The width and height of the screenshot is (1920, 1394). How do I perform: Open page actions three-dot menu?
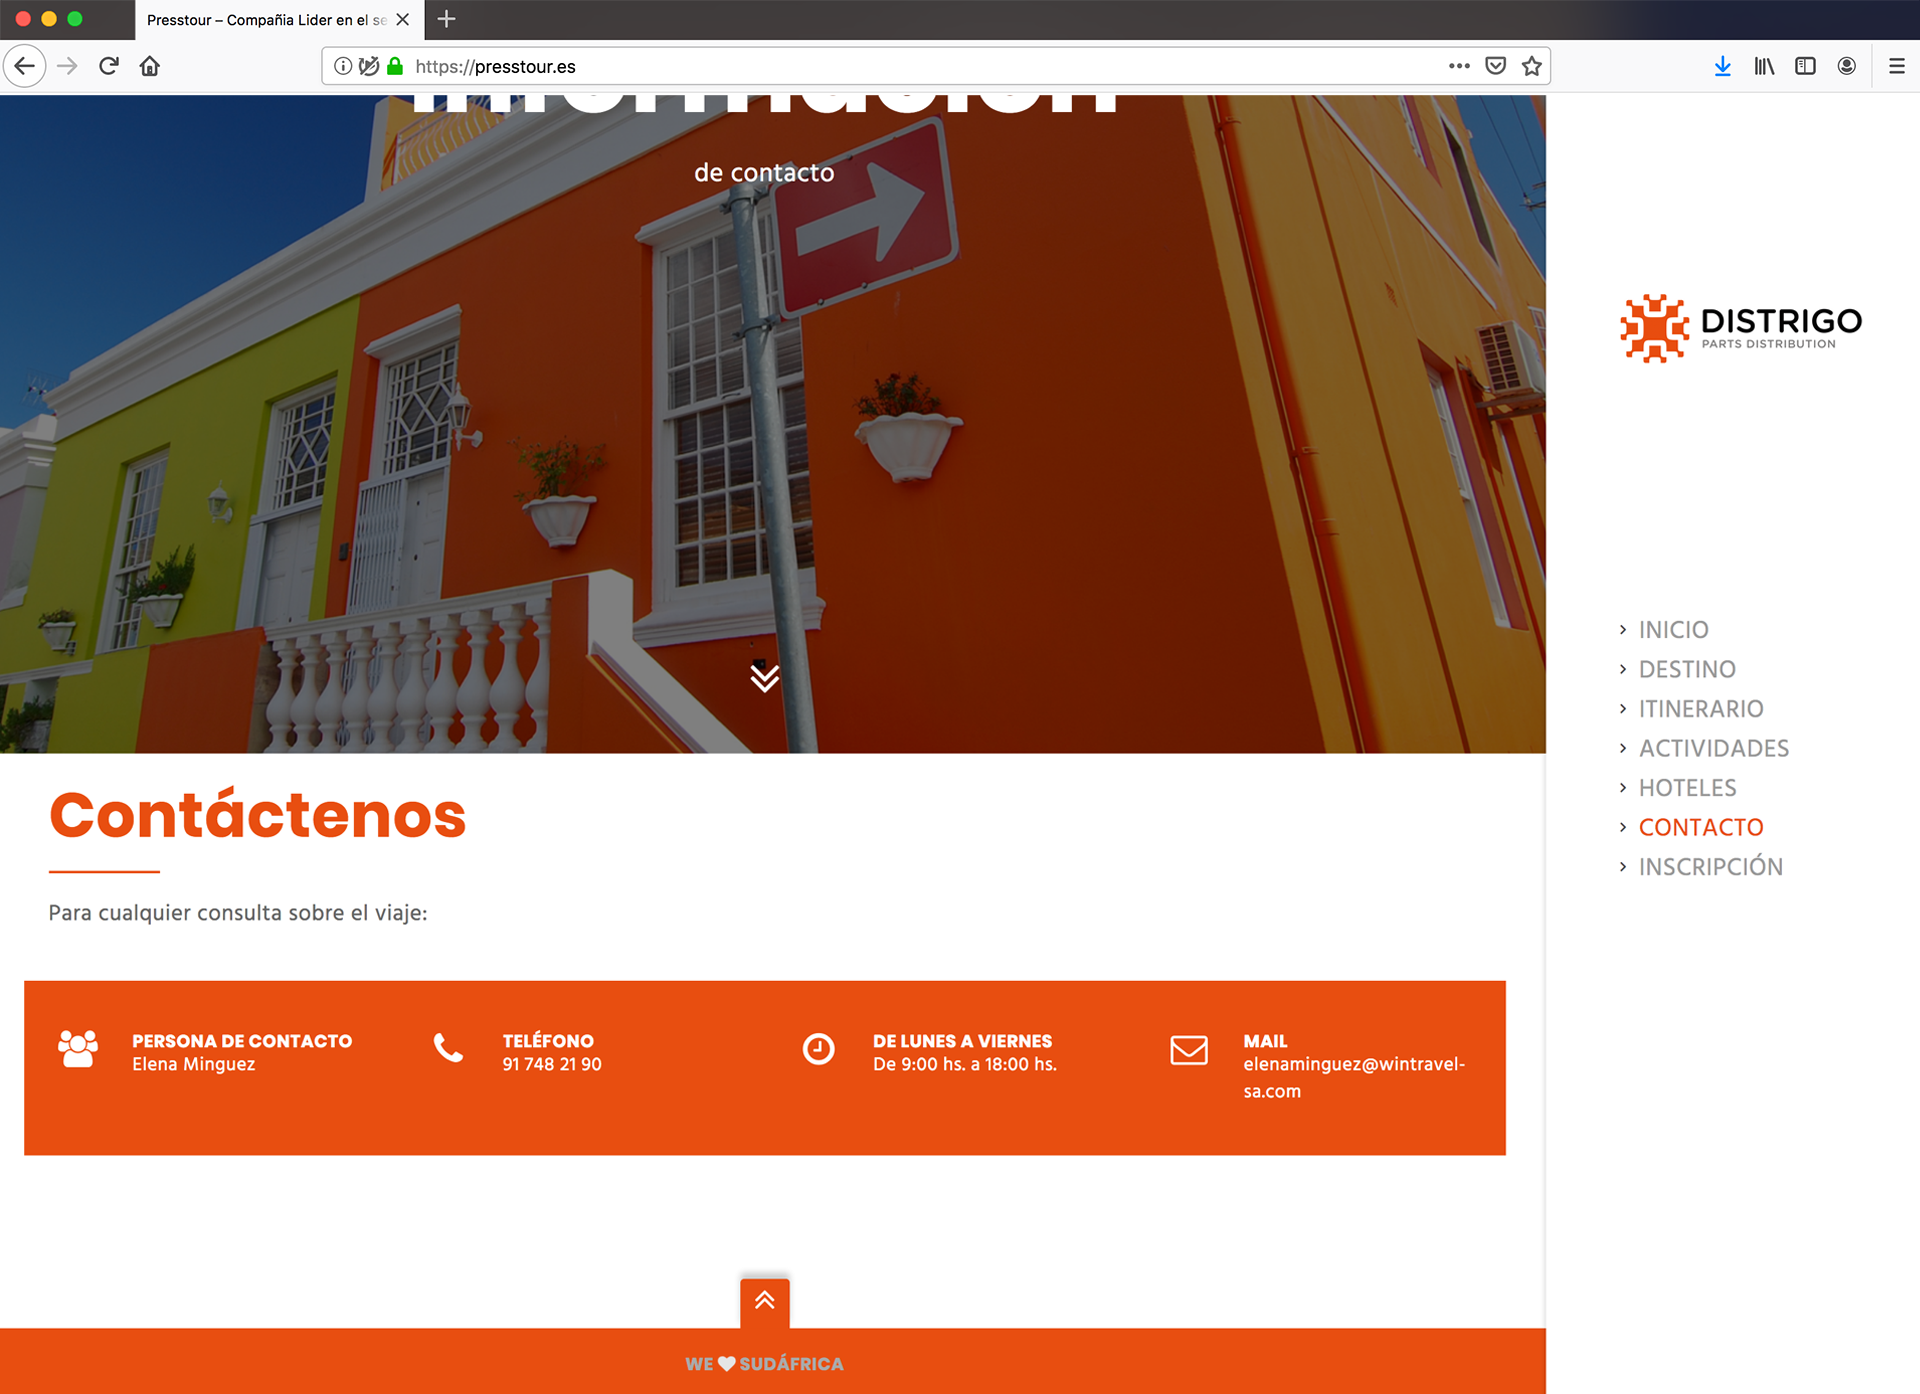coord(1459,66)
